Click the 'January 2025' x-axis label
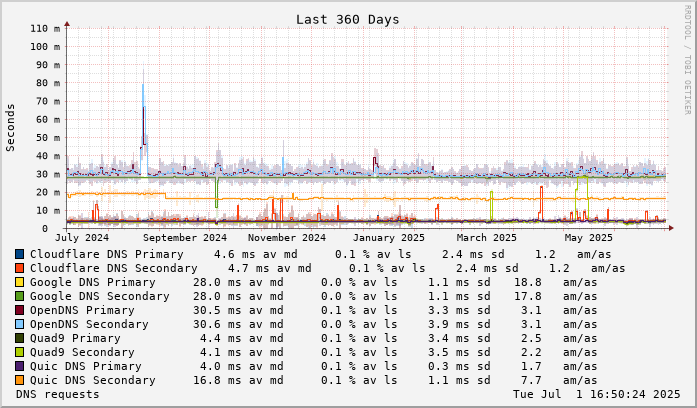Image resolution: width=697 pixels, height=408 pixels. [389, 237]
